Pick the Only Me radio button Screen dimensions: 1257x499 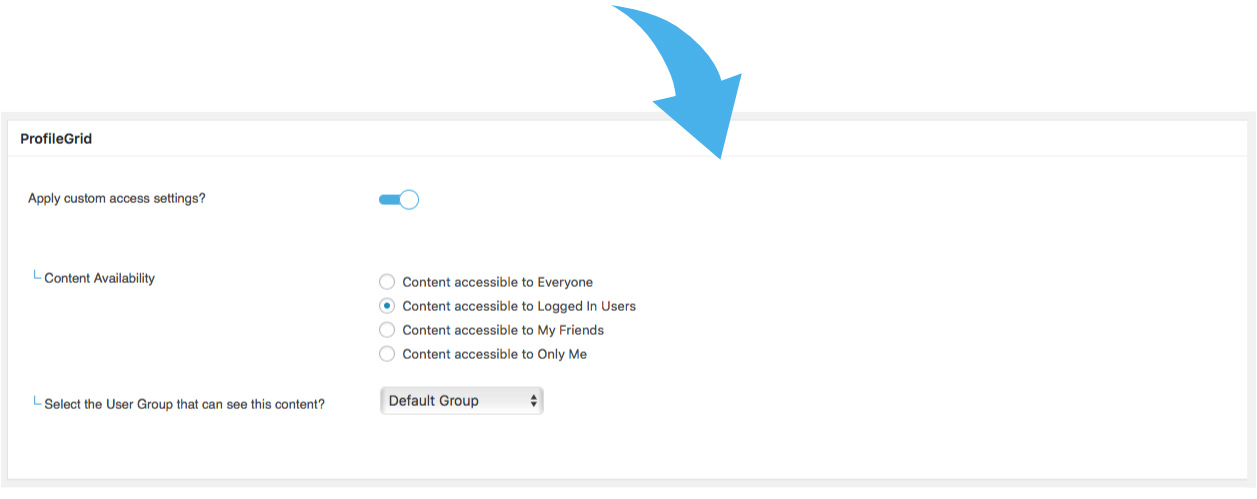click(x=387, y=354)
